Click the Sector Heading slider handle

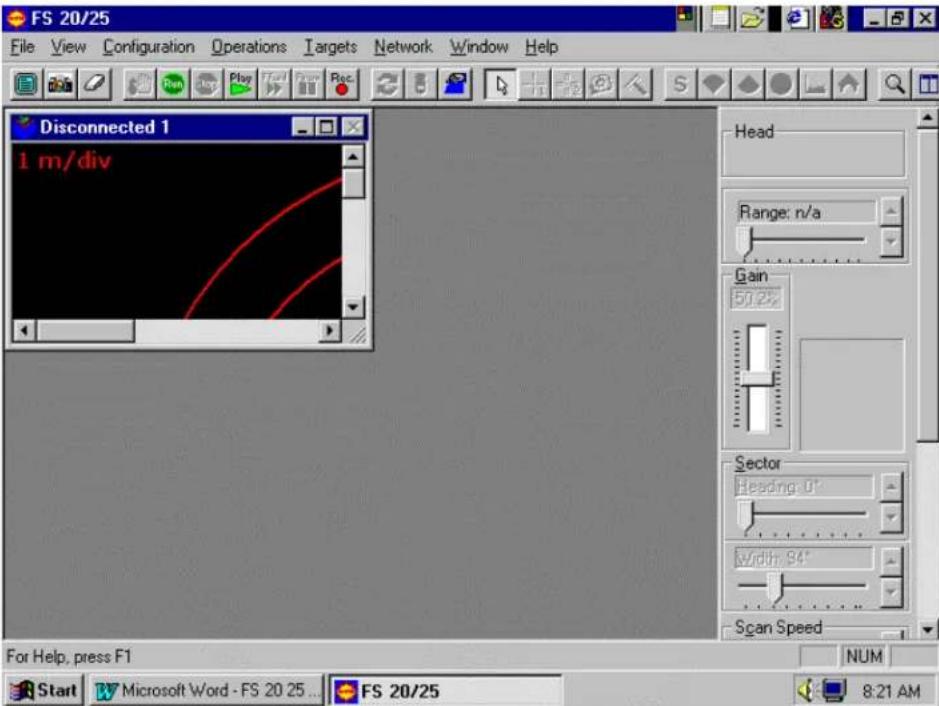point(745,516)
